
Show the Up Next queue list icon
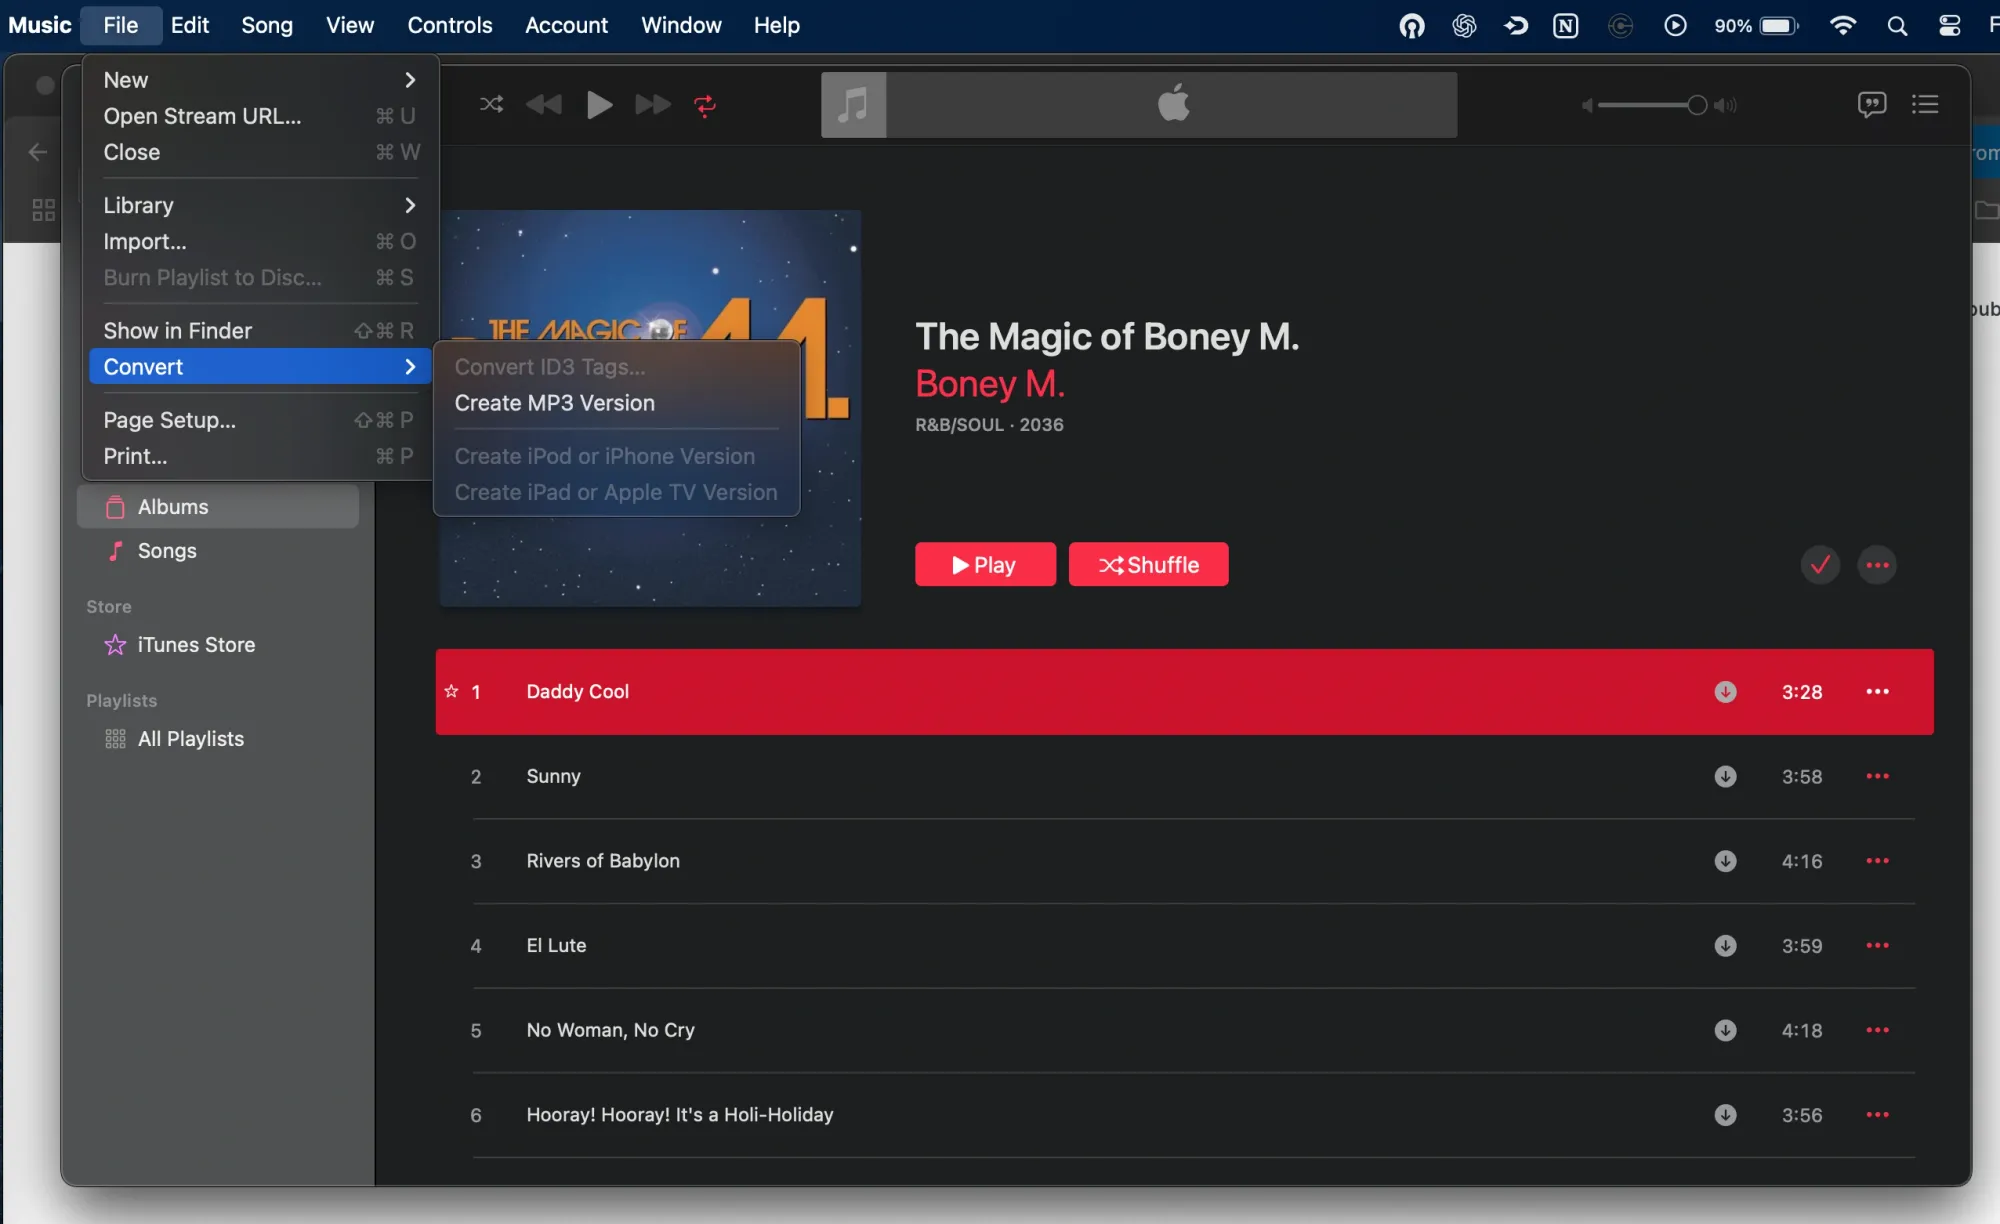[1926, 104]
